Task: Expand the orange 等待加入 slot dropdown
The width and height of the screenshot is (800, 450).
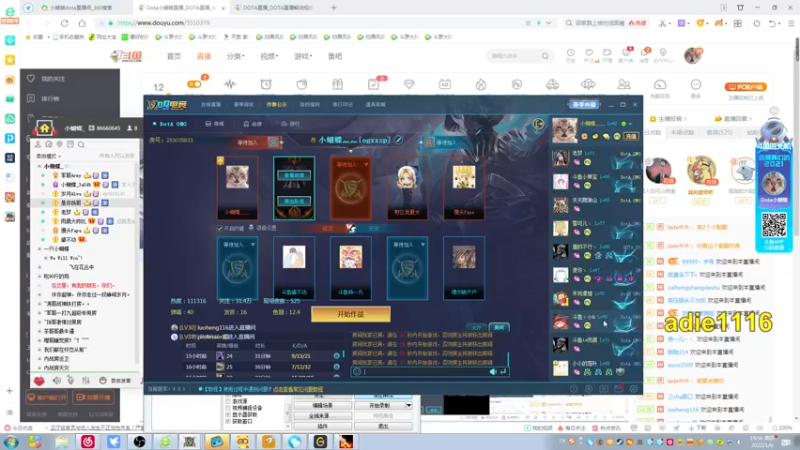Action: (366, 165)
